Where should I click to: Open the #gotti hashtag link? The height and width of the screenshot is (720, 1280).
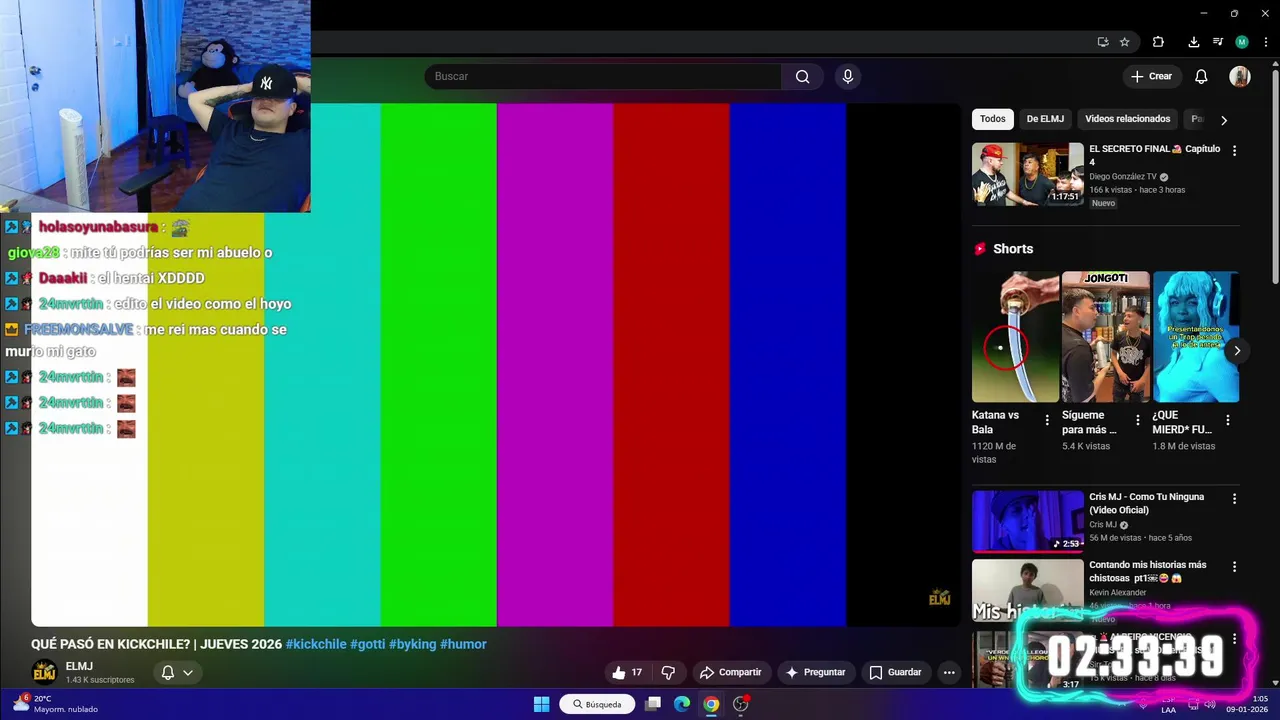tap(367, 644)
